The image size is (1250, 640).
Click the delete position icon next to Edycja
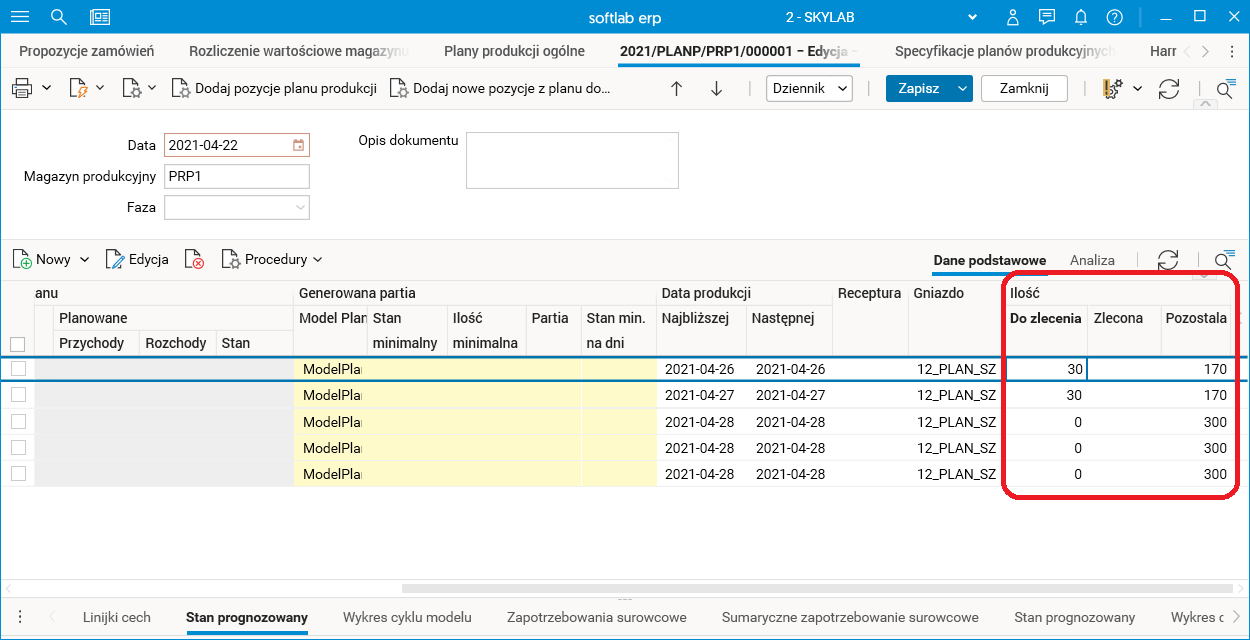[195, 260]
